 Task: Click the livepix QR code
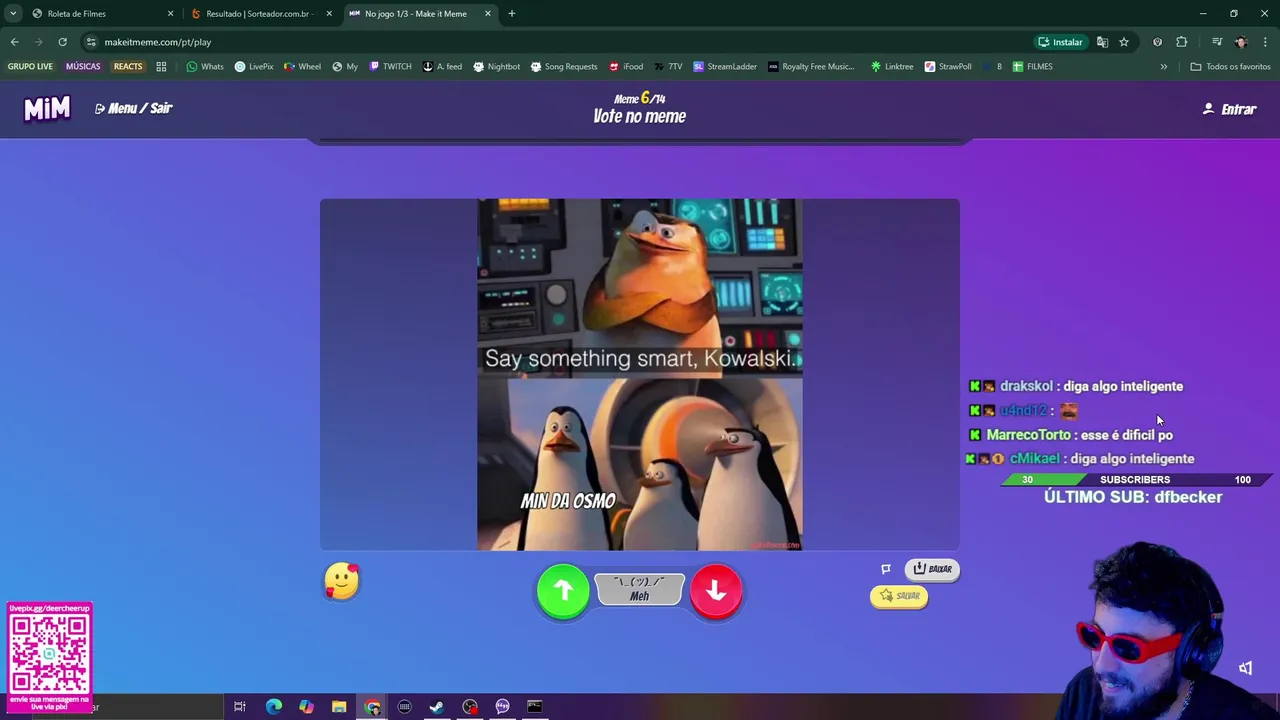(x=49, y=652)
